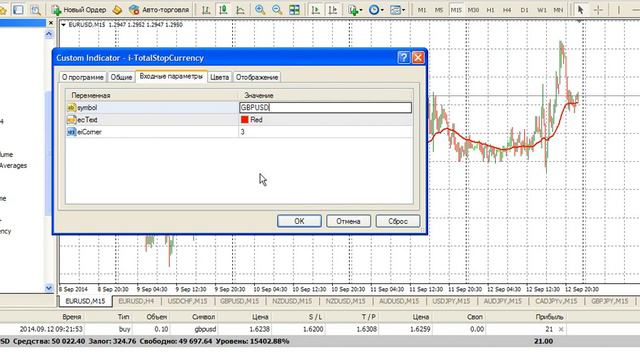Confirm the dialog with OK

(x=299, y=221)
